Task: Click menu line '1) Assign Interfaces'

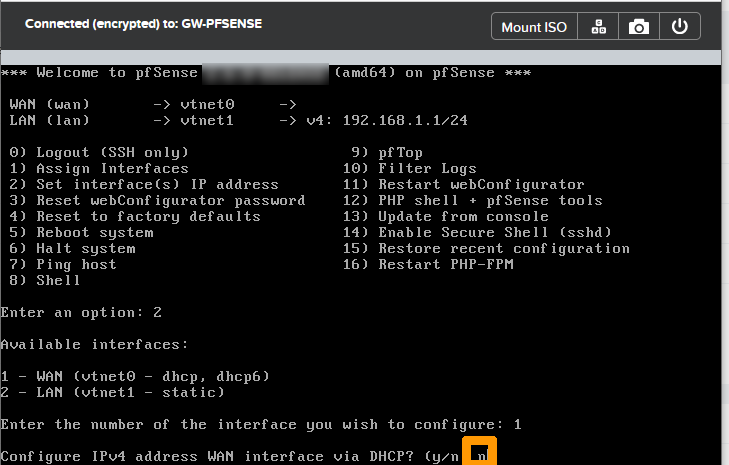Action: (99, 168)
